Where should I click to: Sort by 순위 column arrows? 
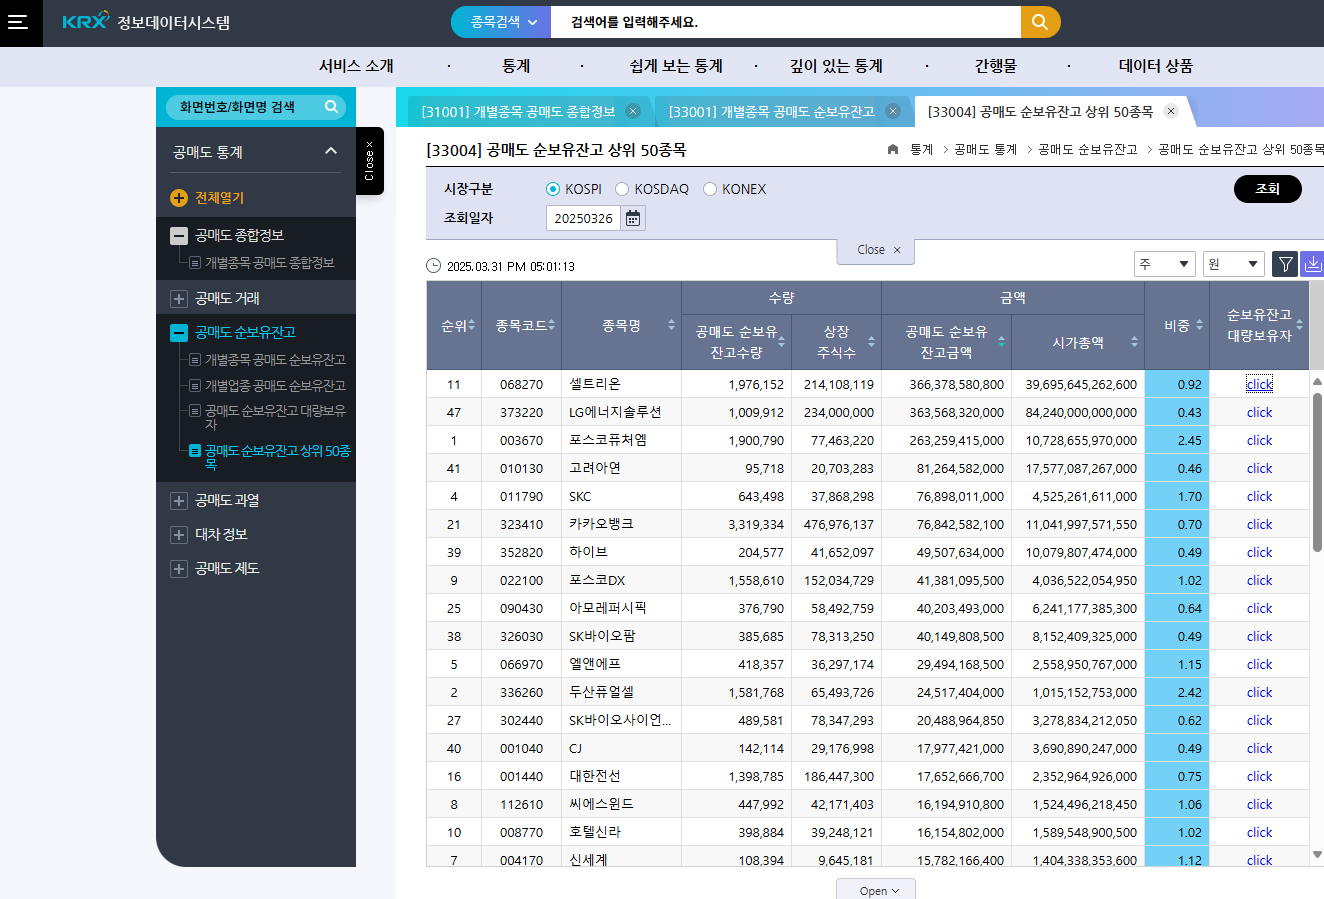pyautogui.click(x=471, y=325)
